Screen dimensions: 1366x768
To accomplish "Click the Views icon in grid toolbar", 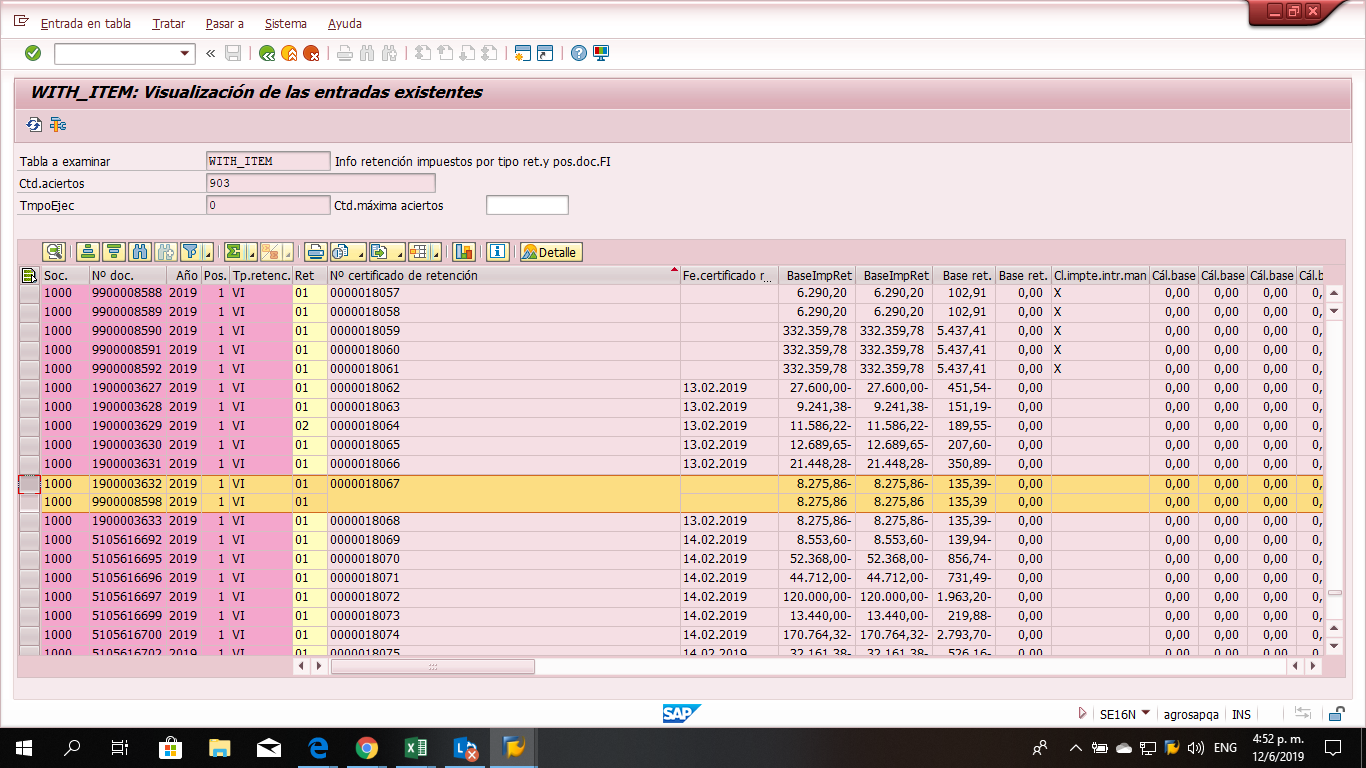I will tap(342, 252).
